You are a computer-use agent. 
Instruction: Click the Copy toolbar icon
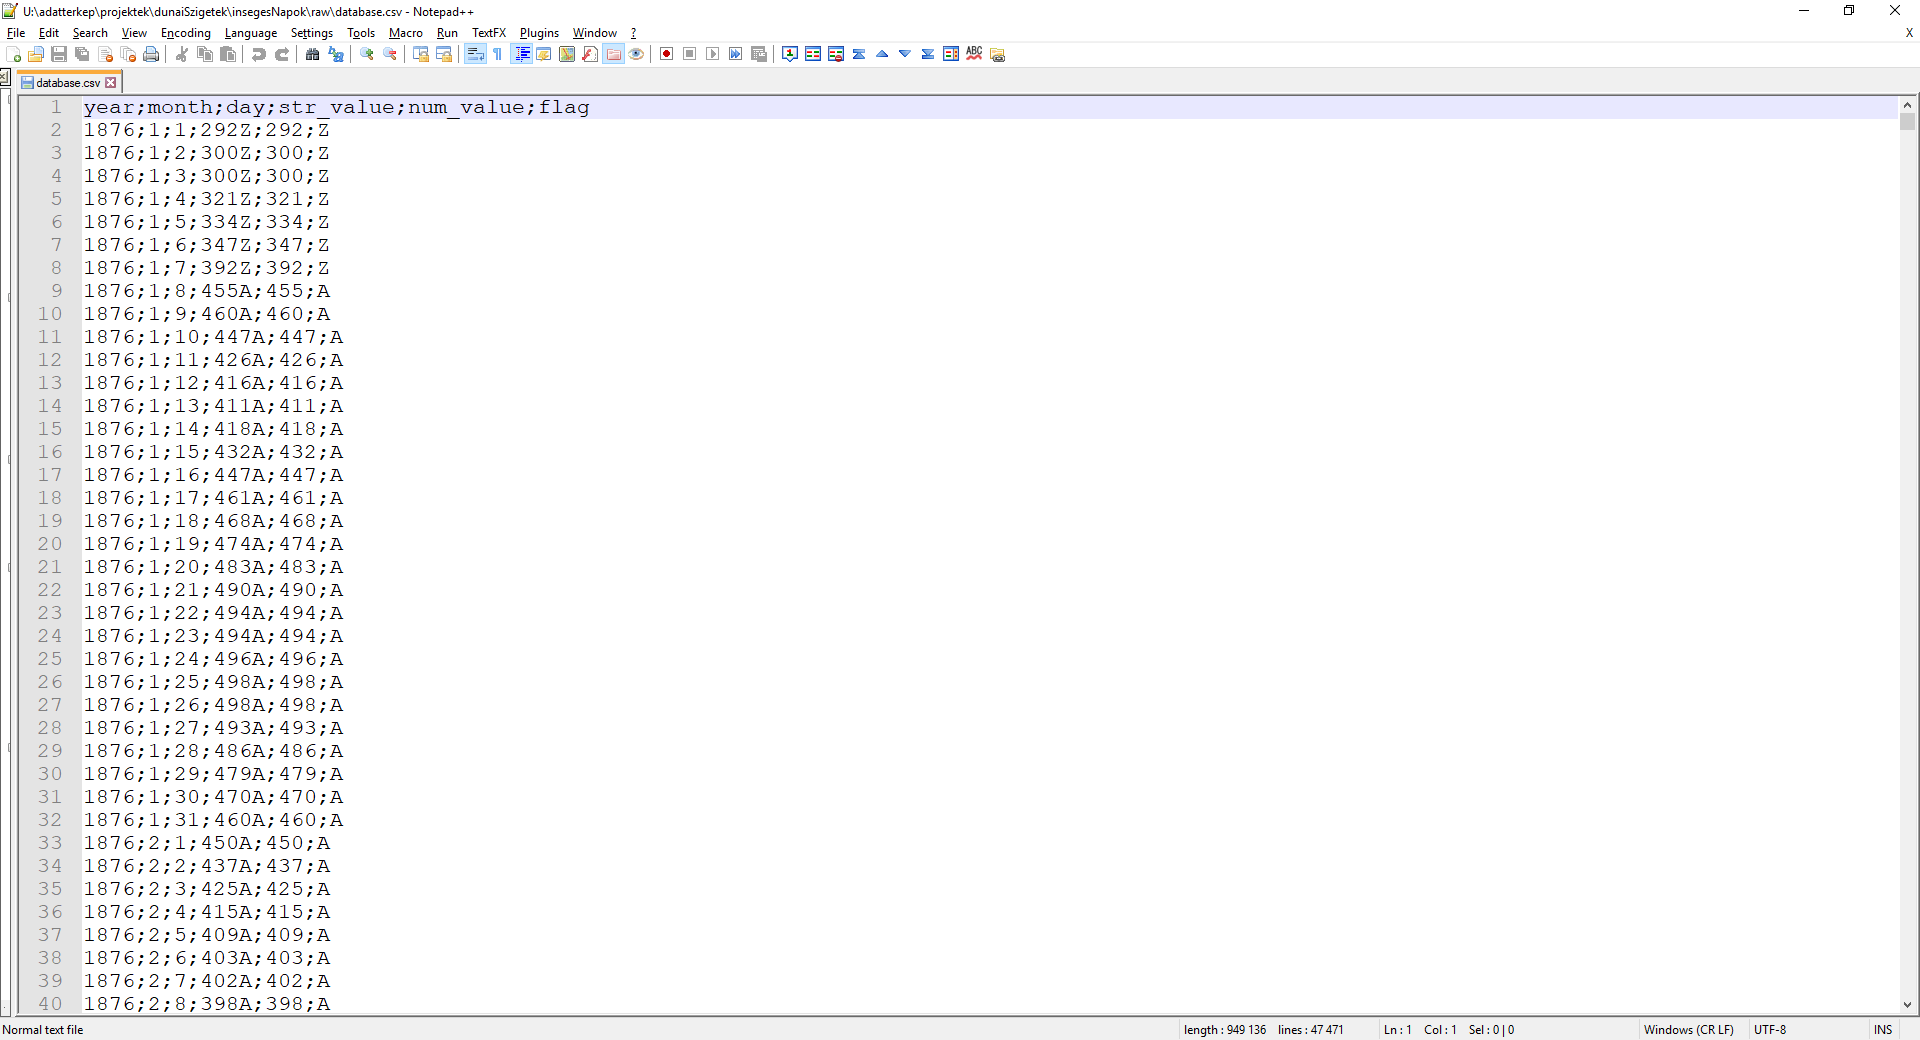coord(205,54)
